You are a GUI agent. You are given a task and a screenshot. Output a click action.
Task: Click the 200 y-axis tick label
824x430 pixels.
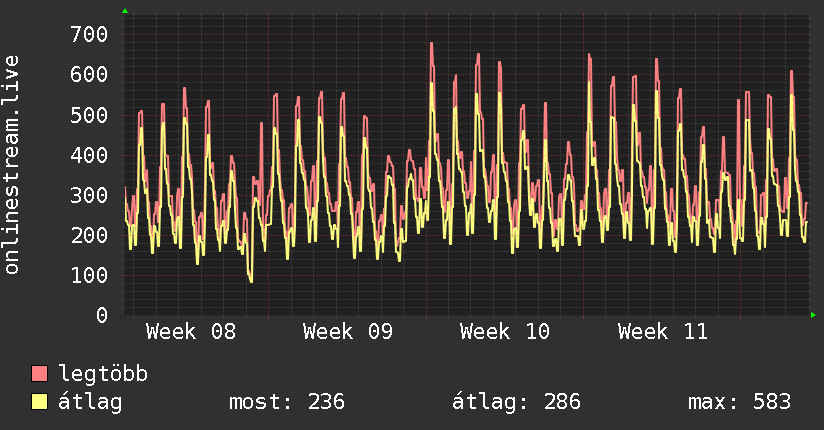(x=89, y=235)
